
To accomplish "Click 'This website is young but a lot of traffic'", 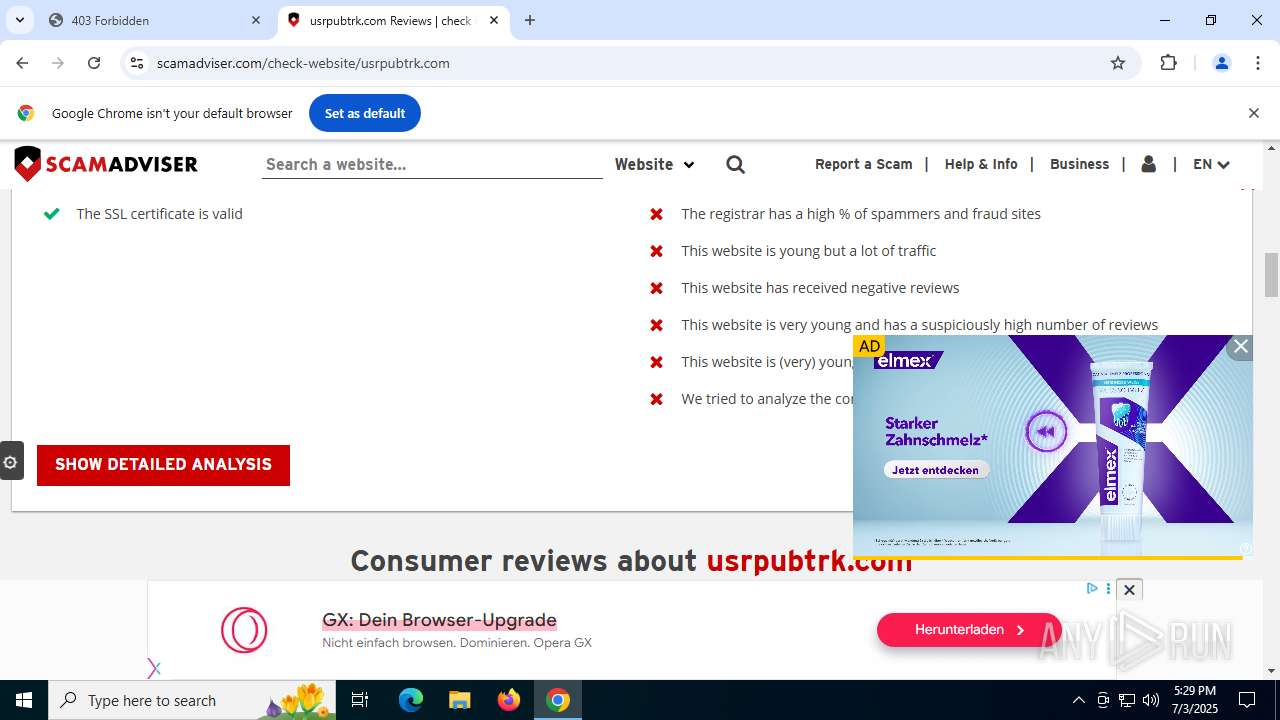I will [809, 251].
